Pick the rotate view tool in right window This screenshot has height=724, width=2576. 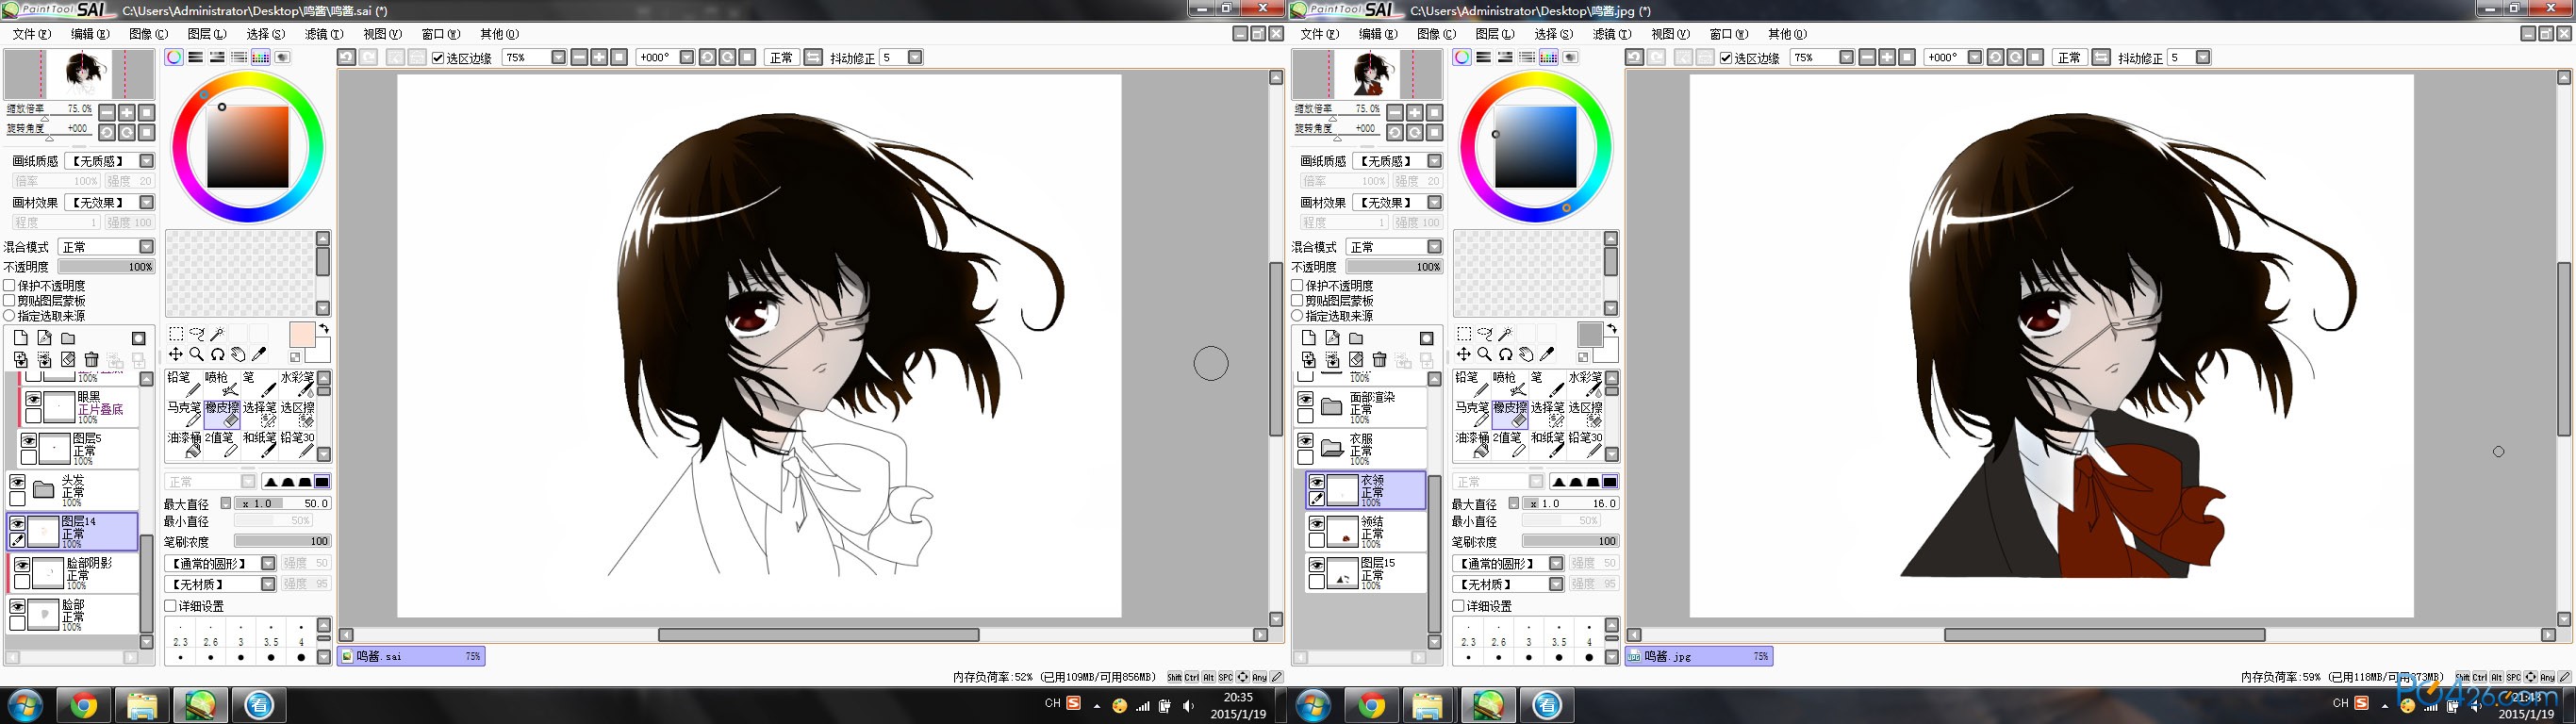(x=1505, y=354)
